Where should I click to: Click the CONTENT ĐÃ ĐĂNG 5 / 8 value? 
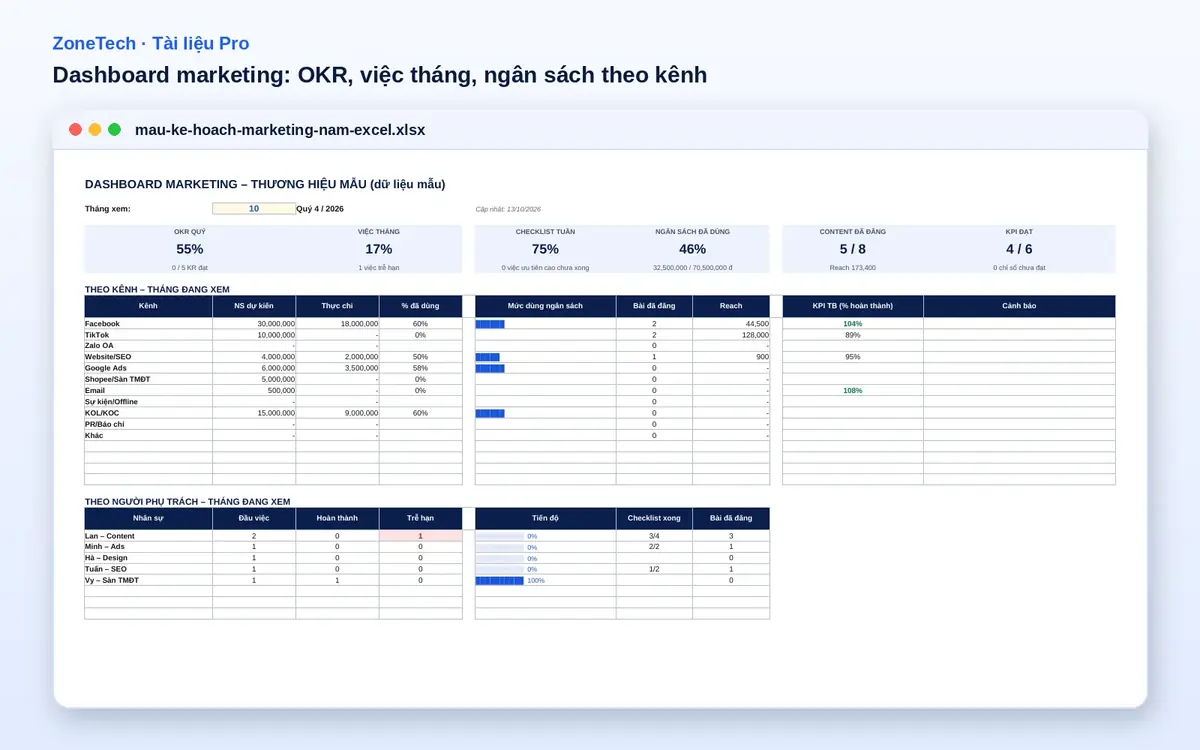pos(852,249)
